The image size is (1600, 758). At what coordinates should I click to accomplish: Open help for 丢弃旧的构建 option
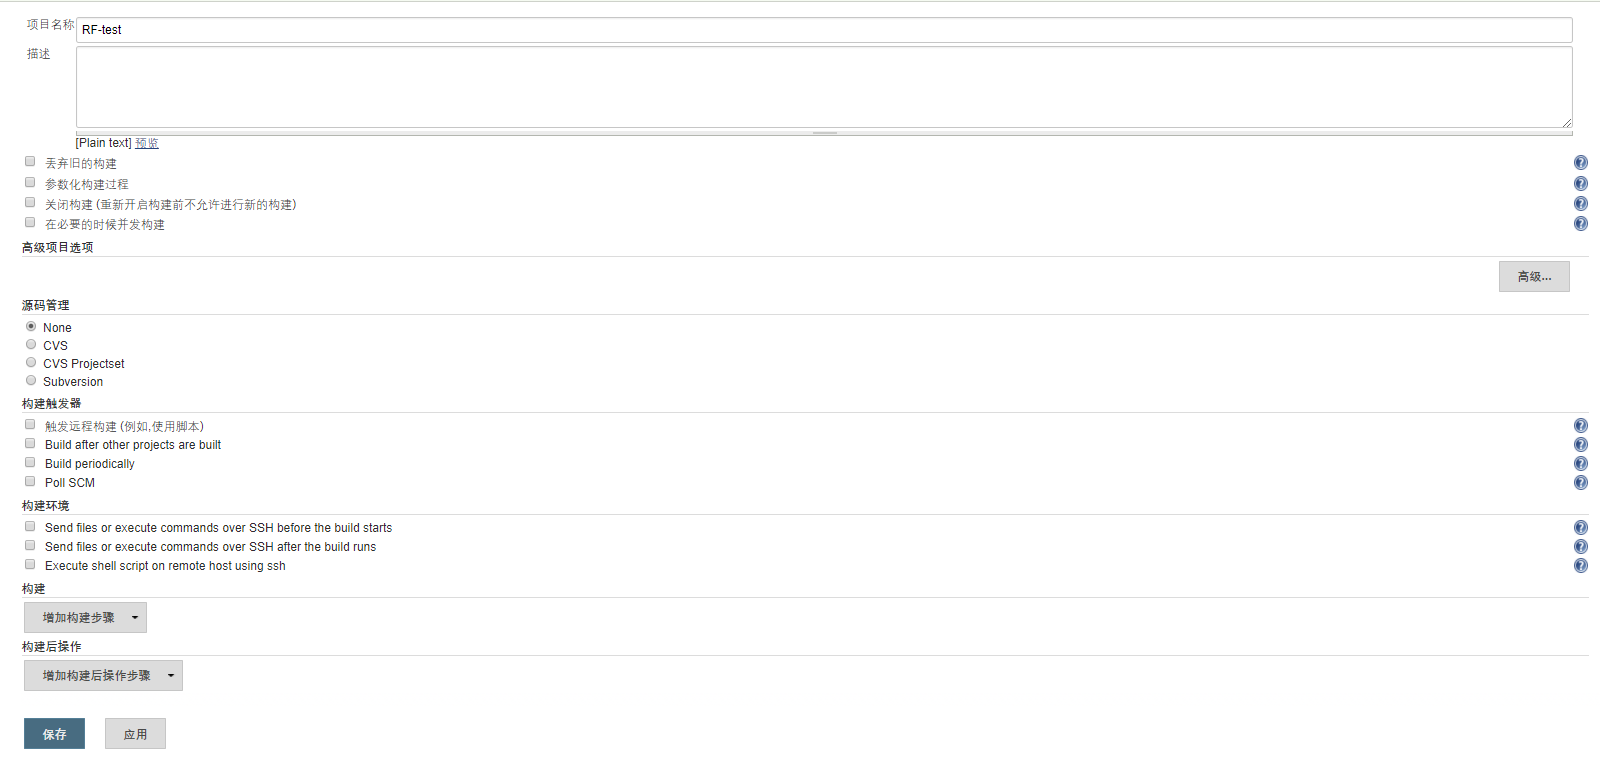point(1580,163)
